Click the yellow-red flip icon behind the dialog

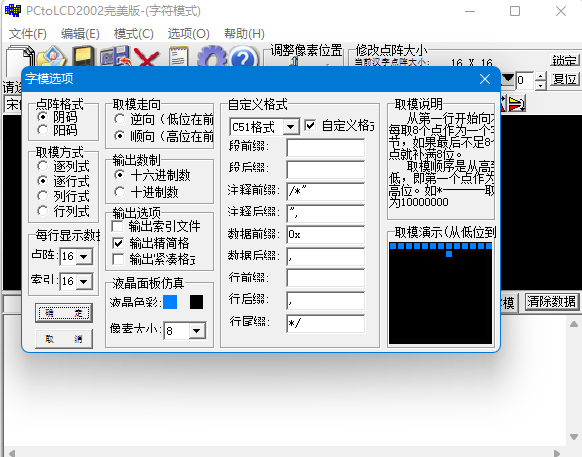(x=517, y=104)
